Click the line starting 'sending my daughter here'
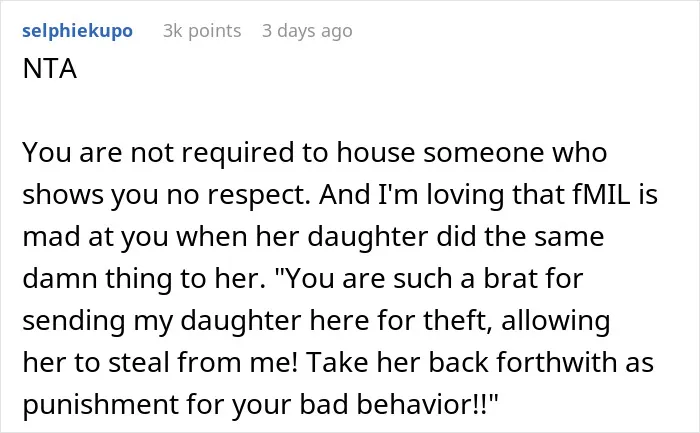This screenshot has height=433, width=700. [316, 321]
